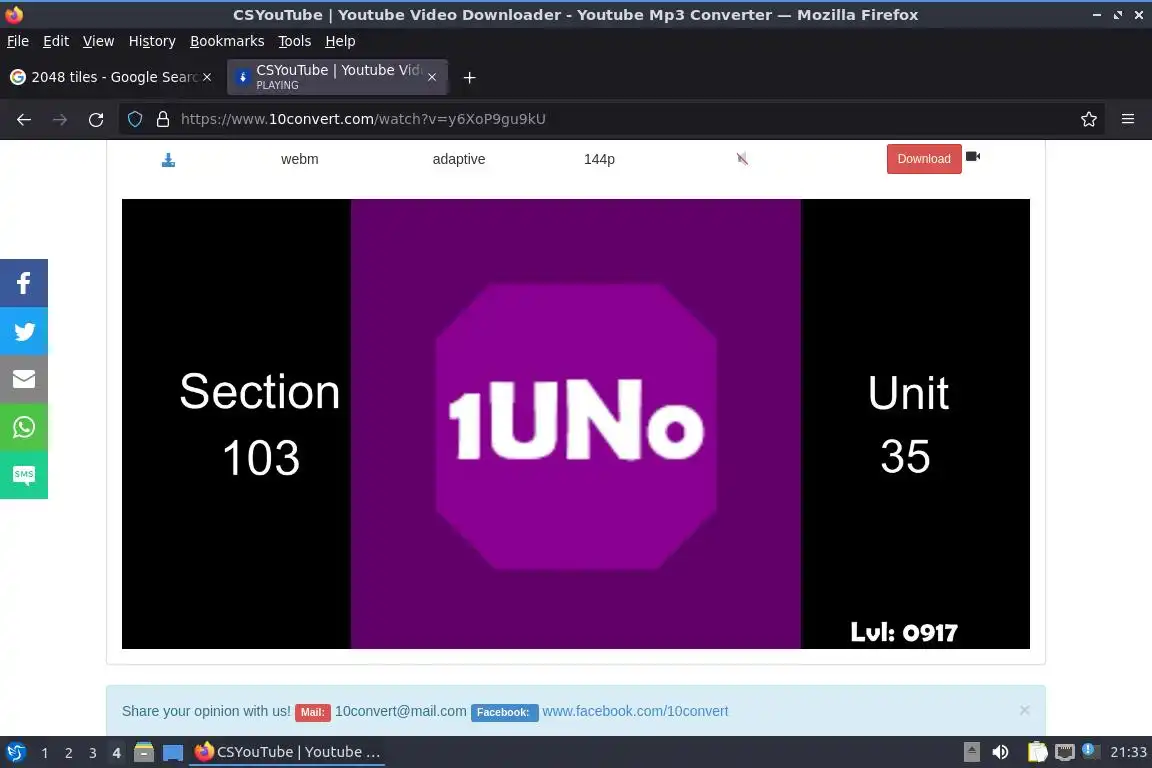The width and height of the screenshot is (1152, 768).
Task: Click the 1UNo video player
Action: (575, 424)
